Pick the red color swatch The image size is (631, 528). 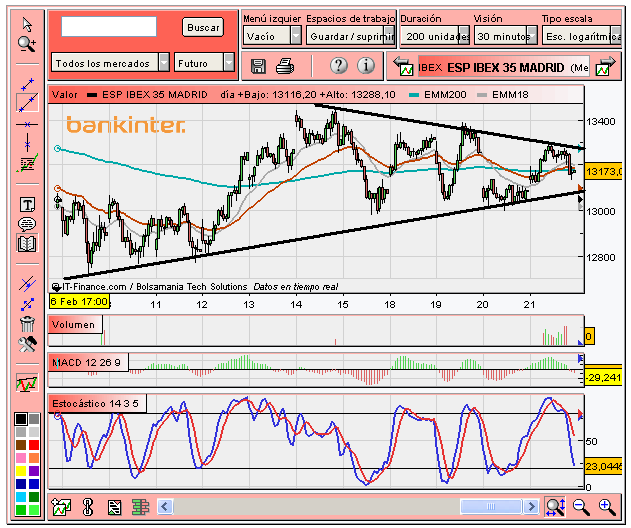(x=34, y=445)
